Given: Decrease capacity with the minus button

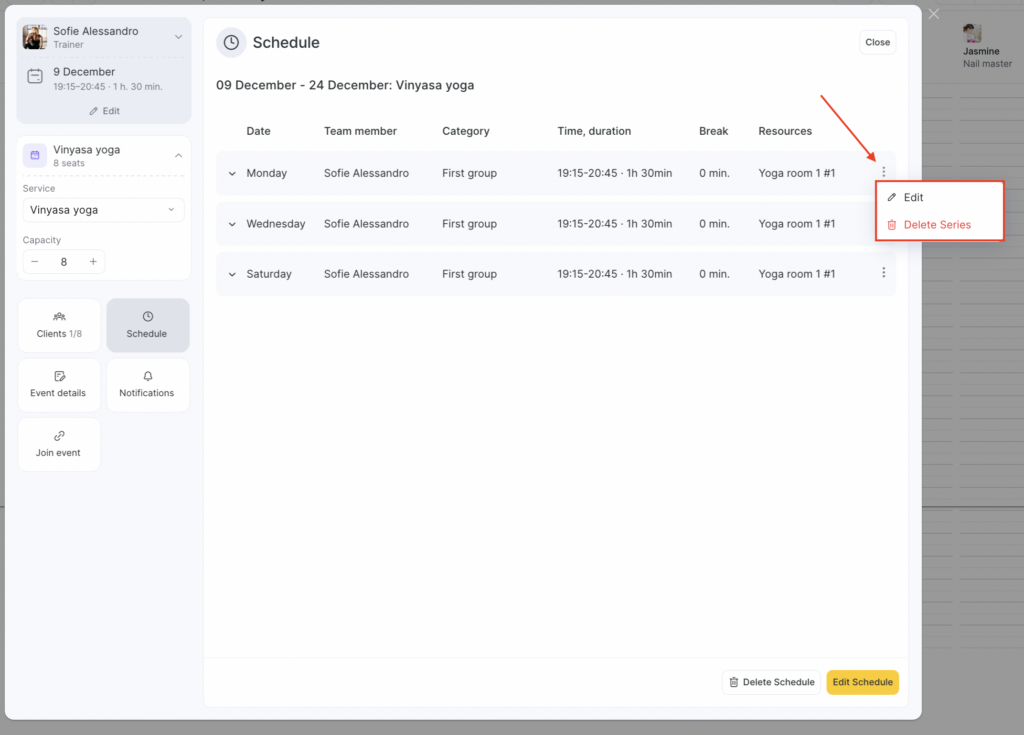Looking at the screenshot, I should click(35, 262).
